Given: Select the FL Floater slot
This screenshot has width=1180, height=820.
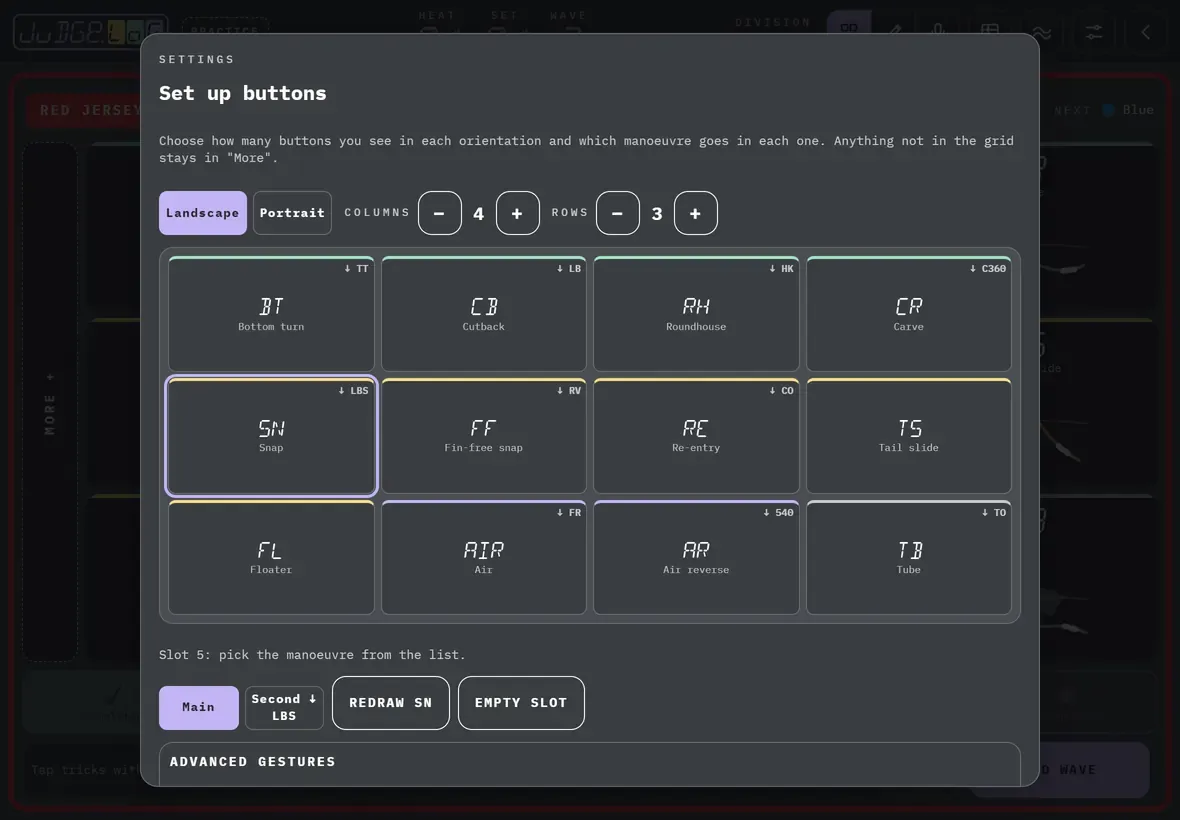Looking at the screenshot, I should pyautogui.click(x=271, y=557).
